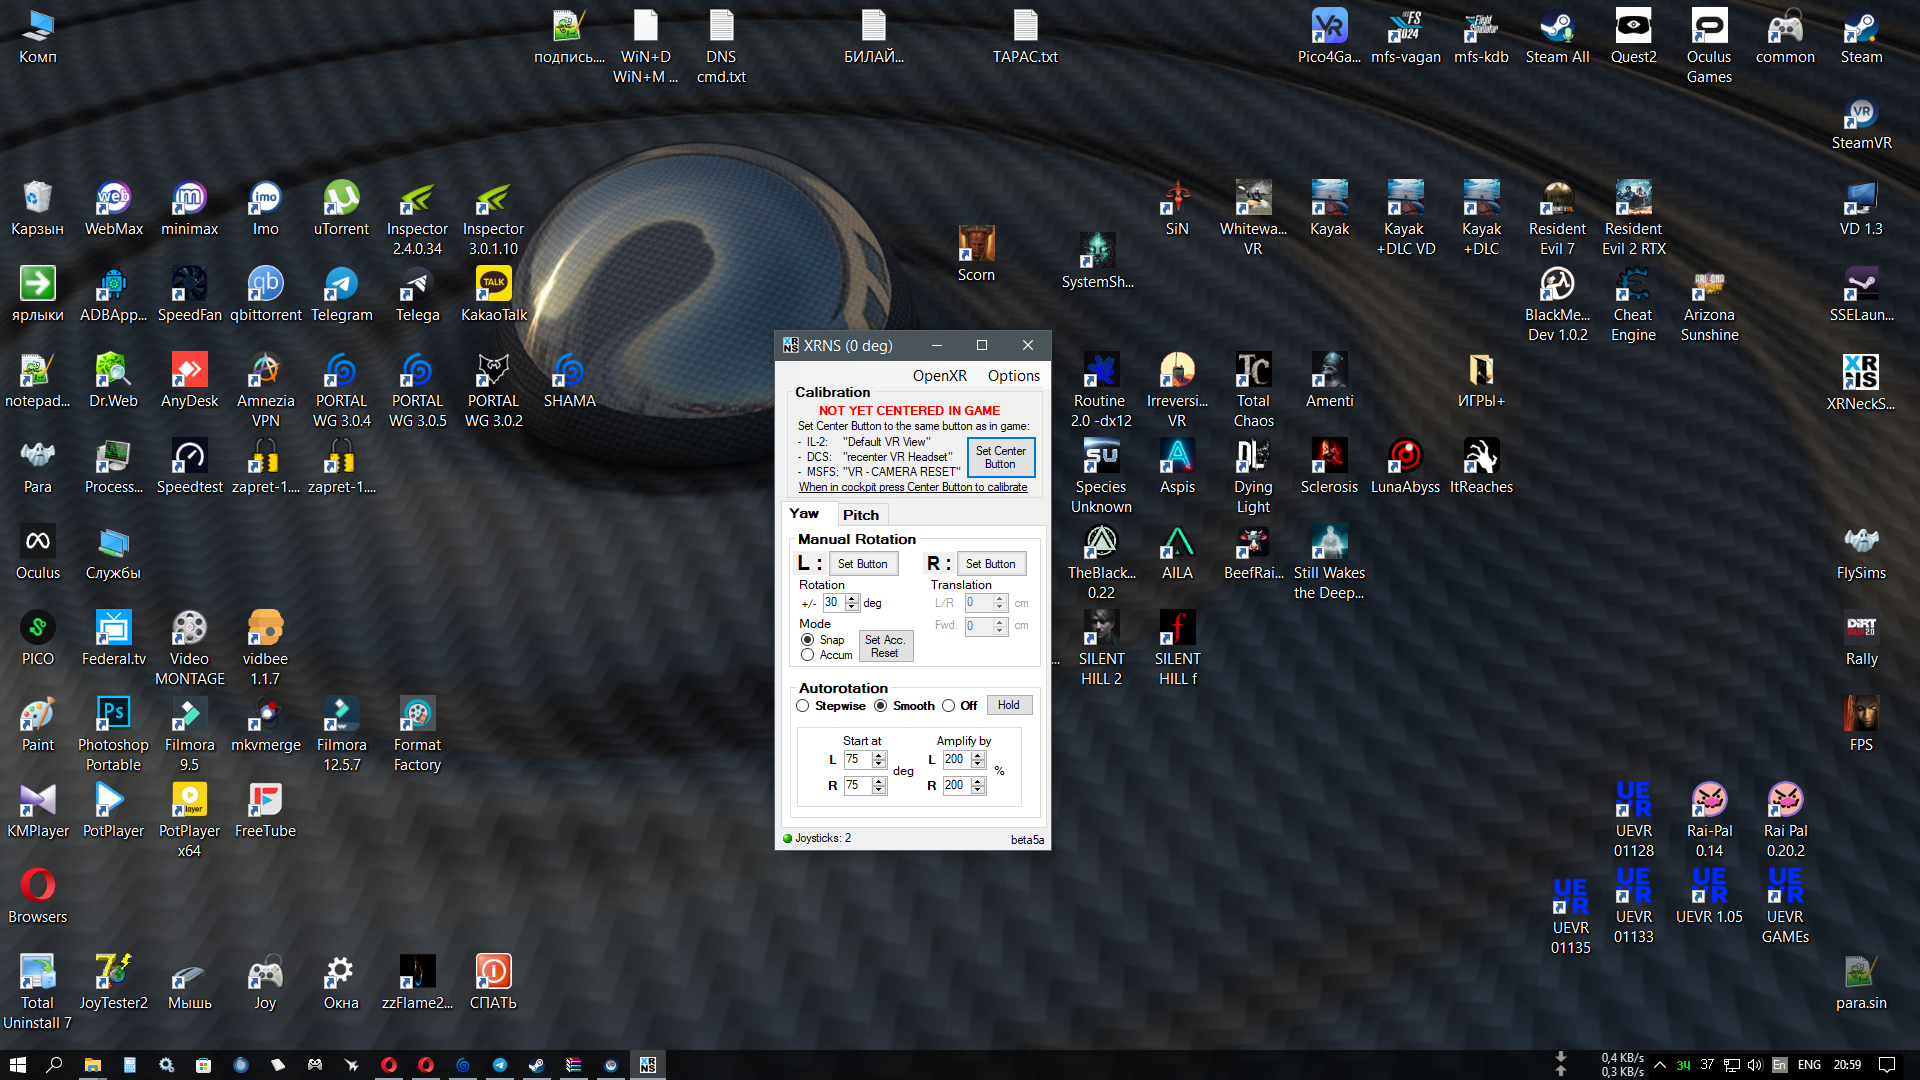Open the OpenXR menu

[939, 376]
